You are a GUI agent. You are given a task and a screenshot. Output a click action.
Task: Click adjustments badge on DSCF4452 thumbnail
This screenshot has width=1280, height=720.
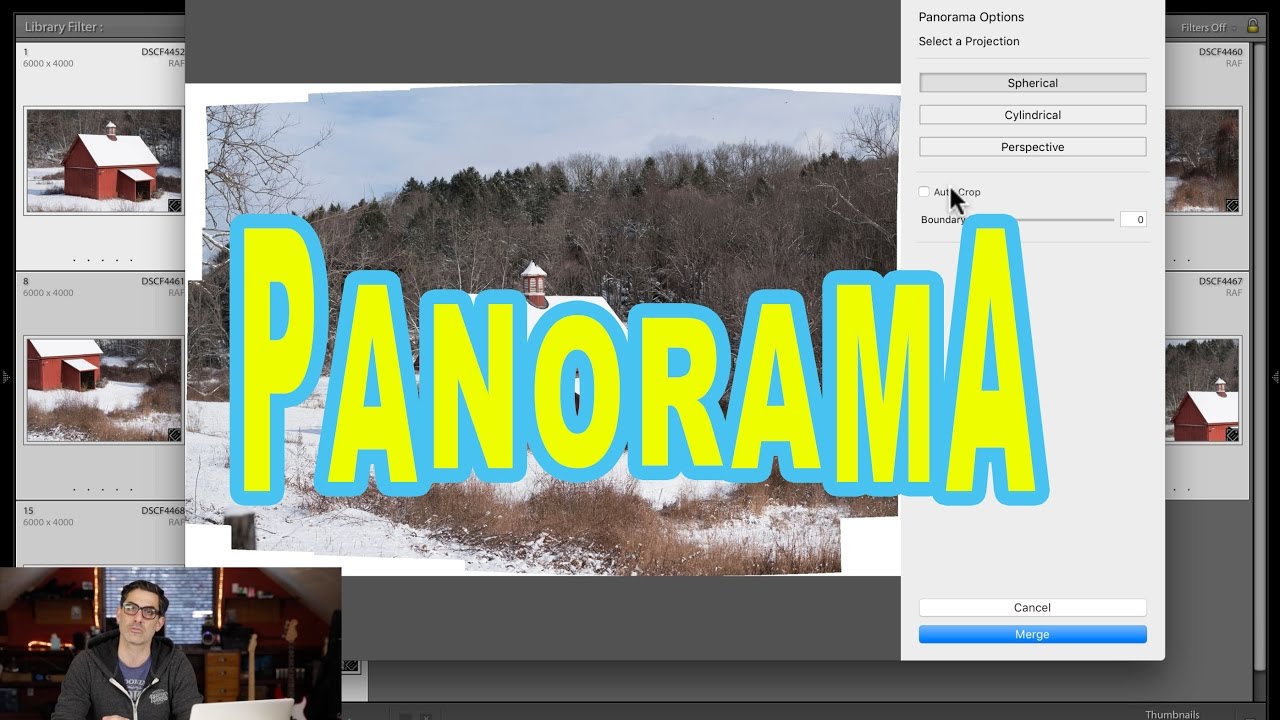pos(175,205)
